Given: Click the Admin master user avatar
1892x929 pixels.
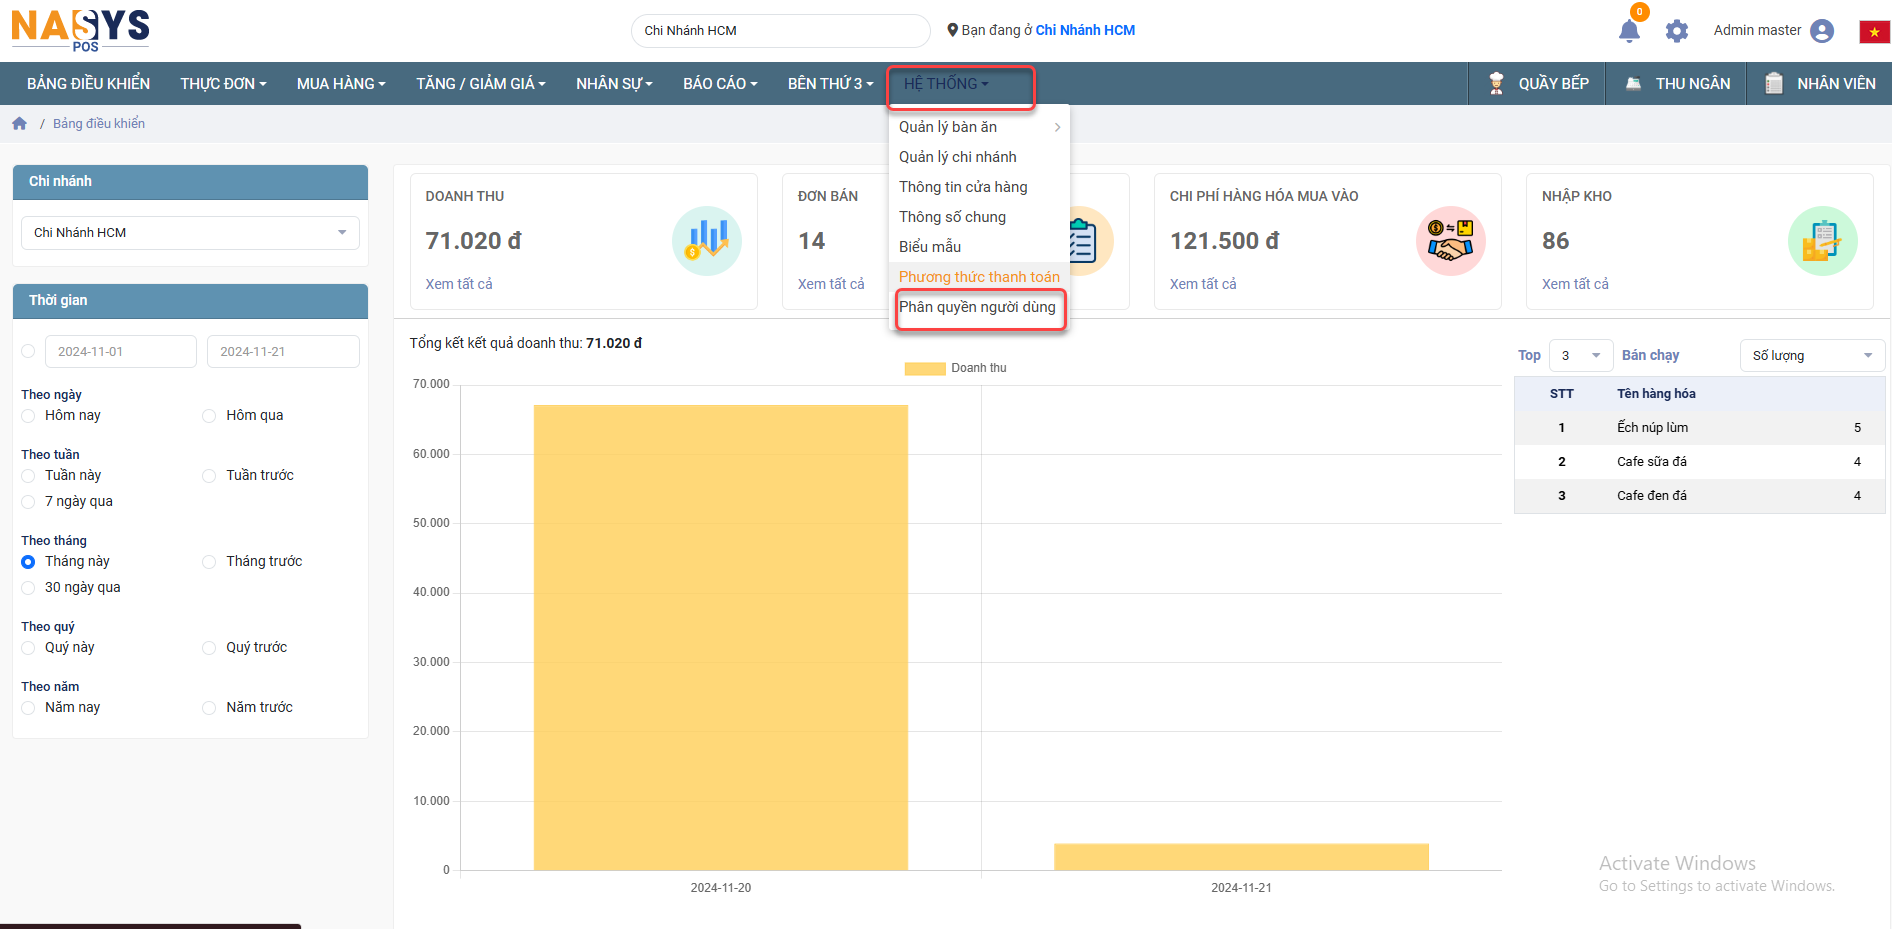Looking at the screenshot, I should click(1822, 31).
